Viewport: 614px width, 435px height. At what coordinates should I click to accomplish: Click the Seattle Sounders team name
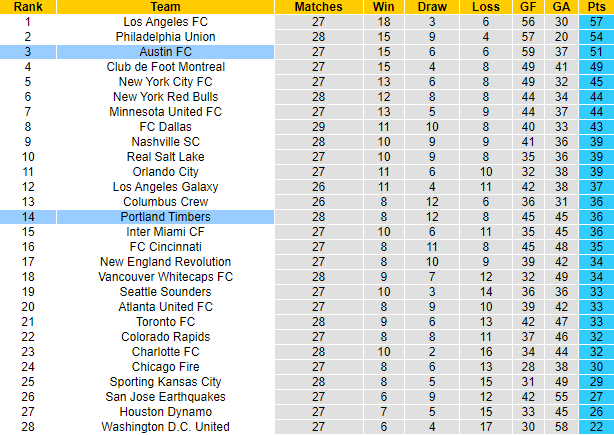(x=166, y=291)
